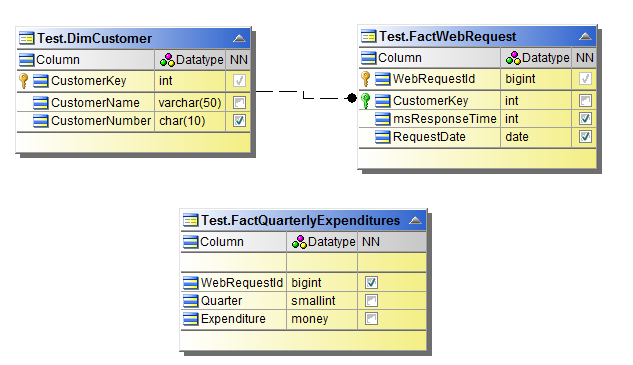Click column icon beside DimCustomer CustomerKey

pyautogui.click(x=40, y=81)
